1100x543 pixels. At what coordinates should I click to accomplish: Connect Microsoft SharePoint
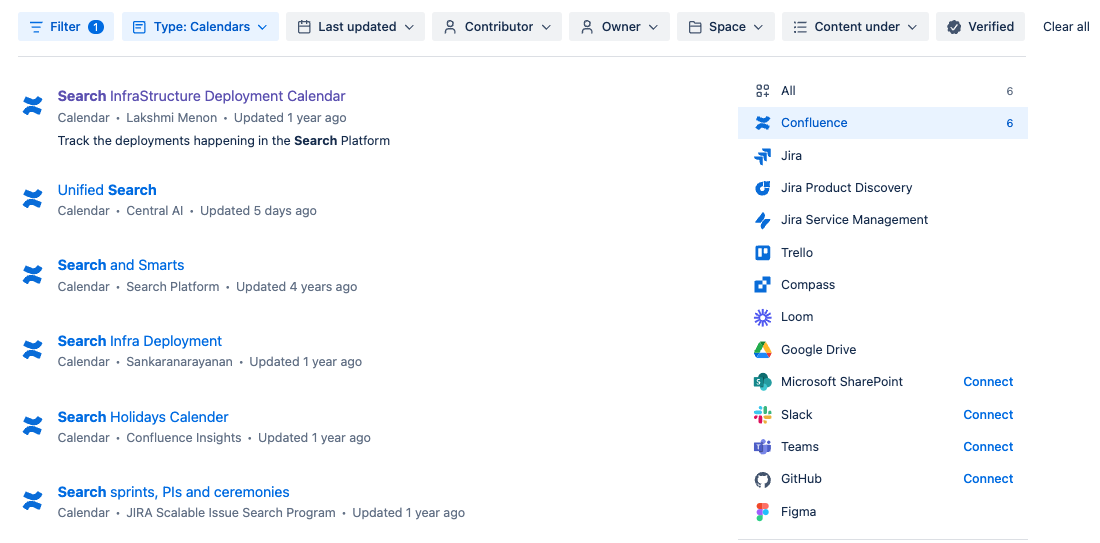click(x=988, y=382)
